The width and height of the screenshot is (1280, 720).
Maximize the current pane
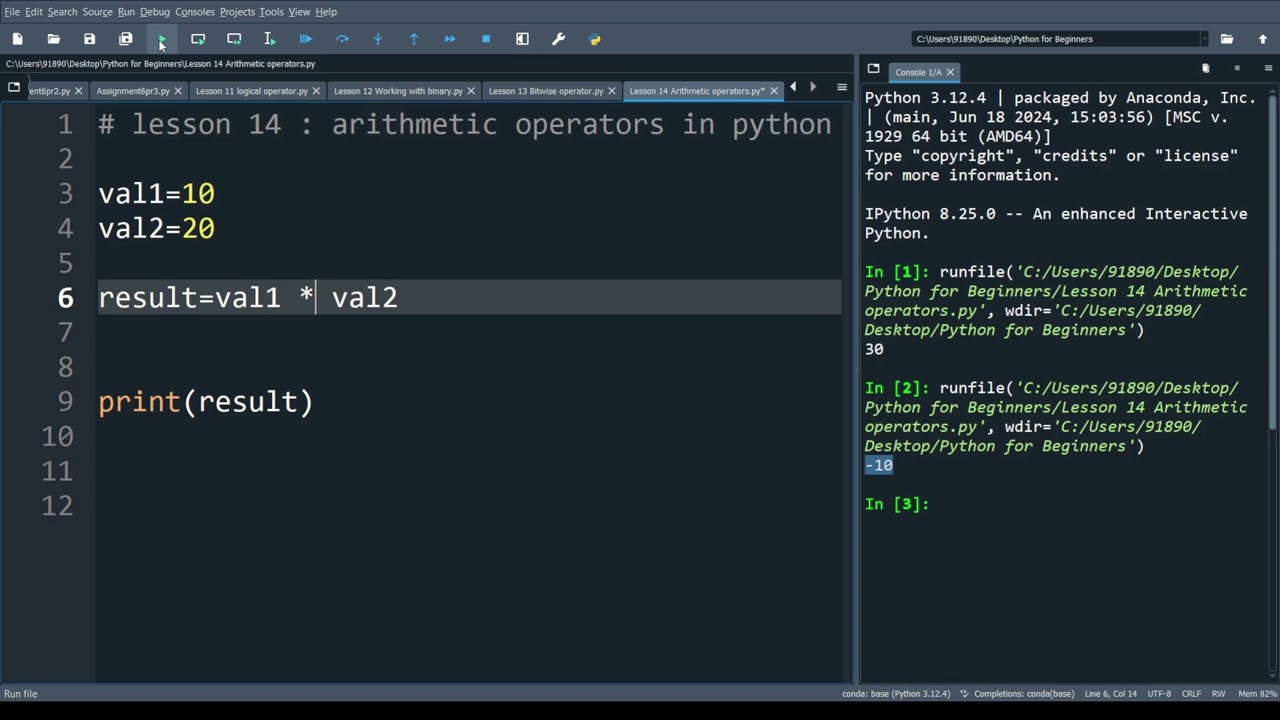coord(522,39)
